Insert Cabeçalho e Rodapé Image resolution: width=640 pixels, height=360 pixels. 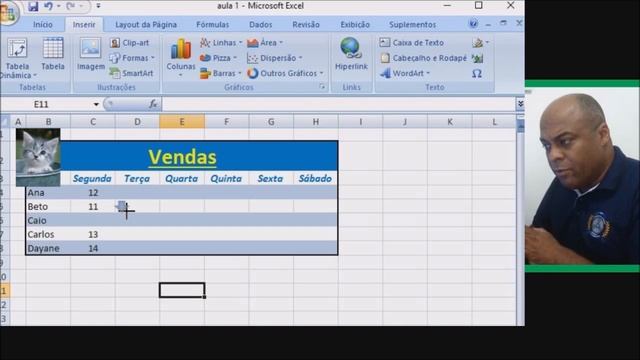(423, 58)
